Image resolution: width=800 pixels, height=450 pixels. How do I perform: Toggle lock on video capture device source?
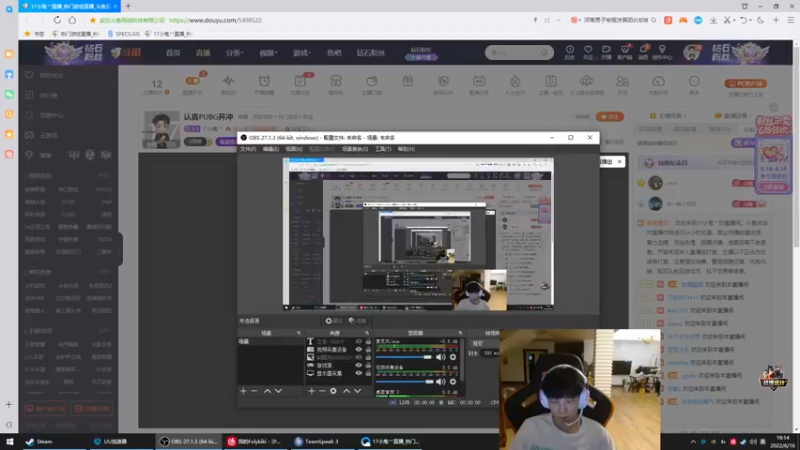(x=368, y=349)
